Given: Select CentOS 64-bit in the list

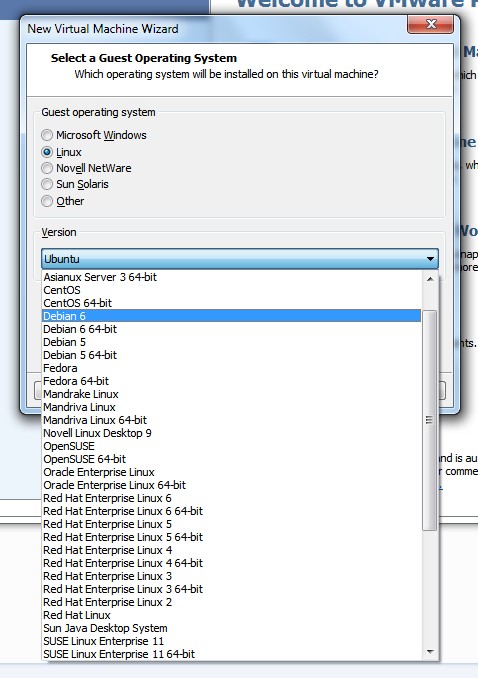Looking at the screenshot, I should (231, 303).
